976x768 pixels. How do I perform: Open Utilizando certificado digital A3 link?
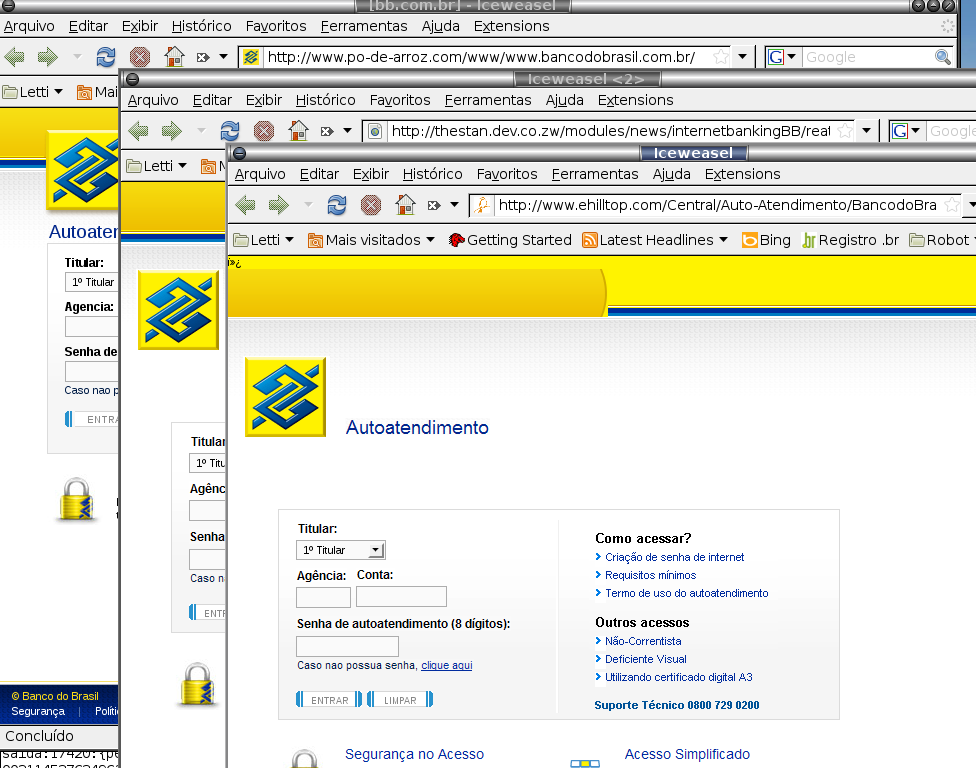pos(678,677)
